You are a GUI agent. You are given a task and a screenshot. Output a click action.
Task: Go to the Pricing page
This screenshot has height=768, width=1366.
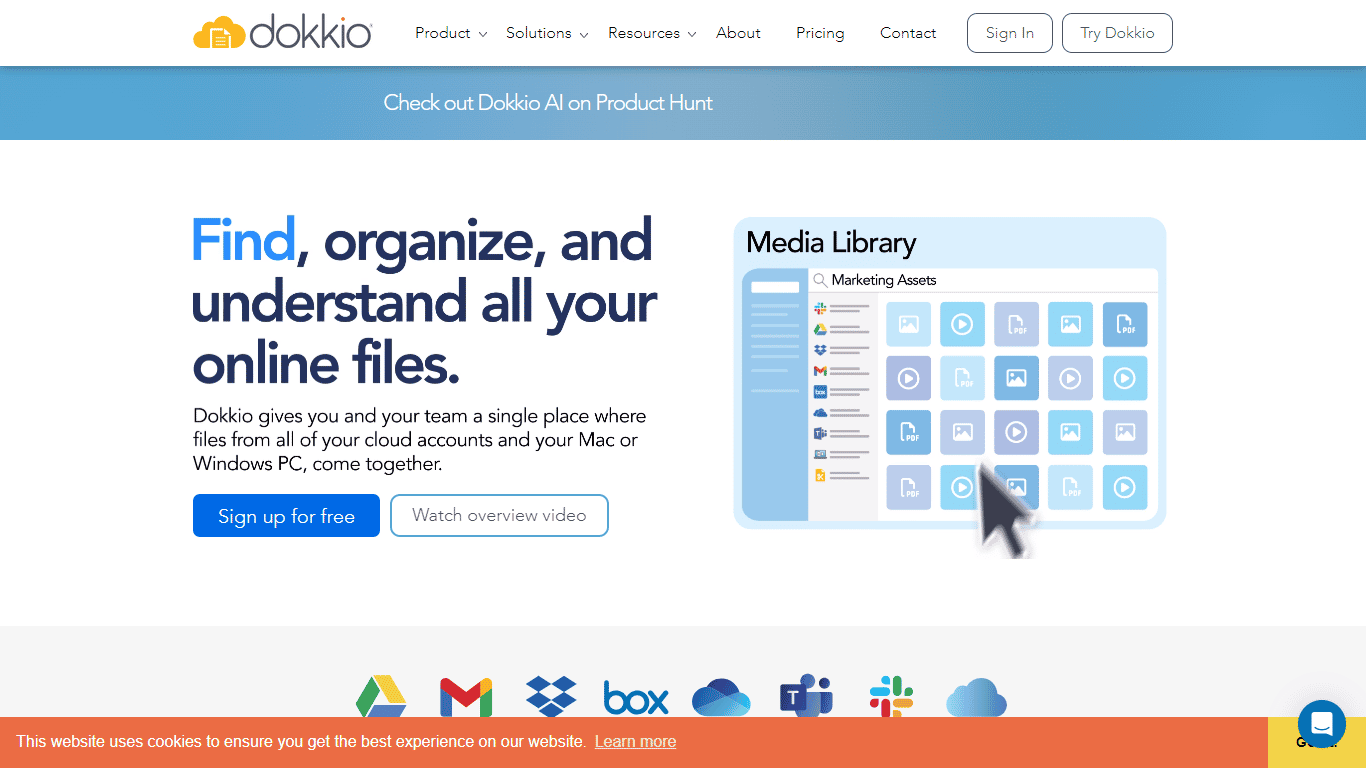[820, 33]
